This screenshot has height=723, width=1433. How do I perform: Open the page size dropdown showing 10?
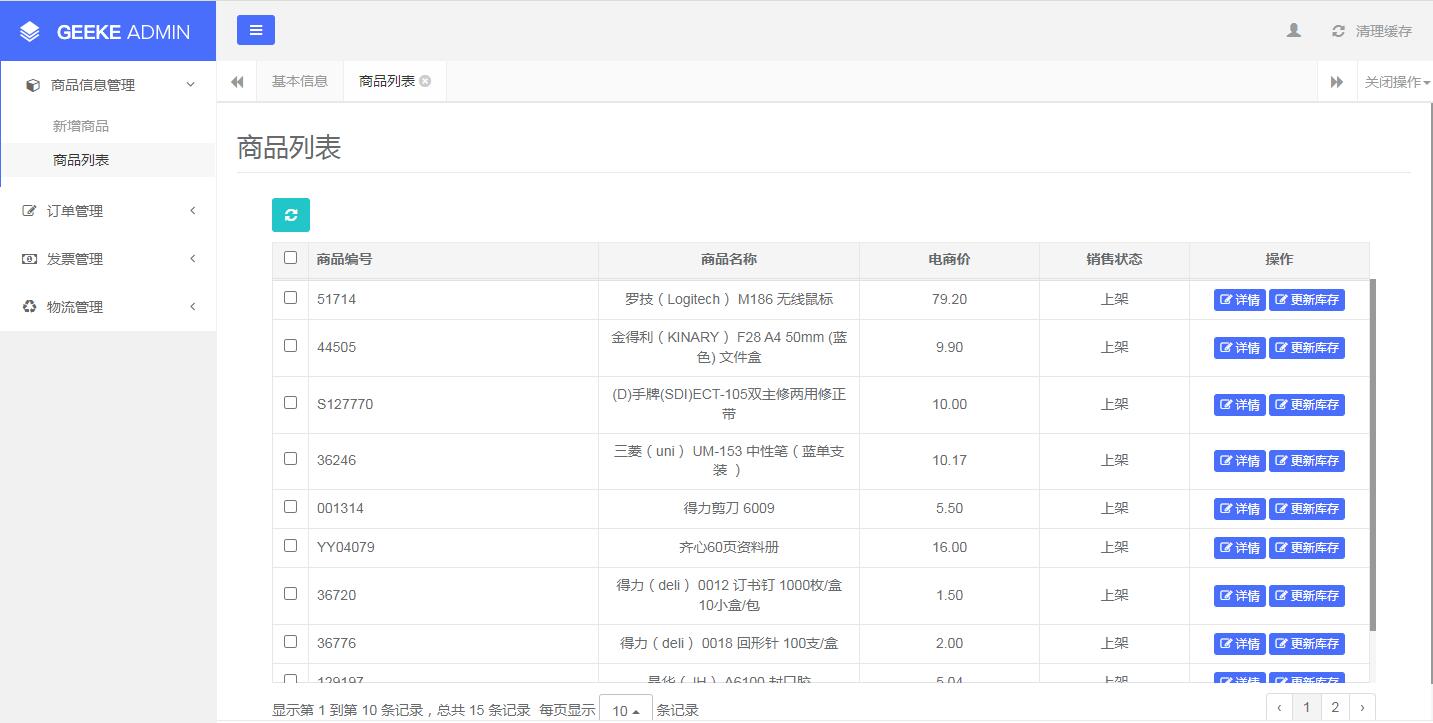pos(625,710)
